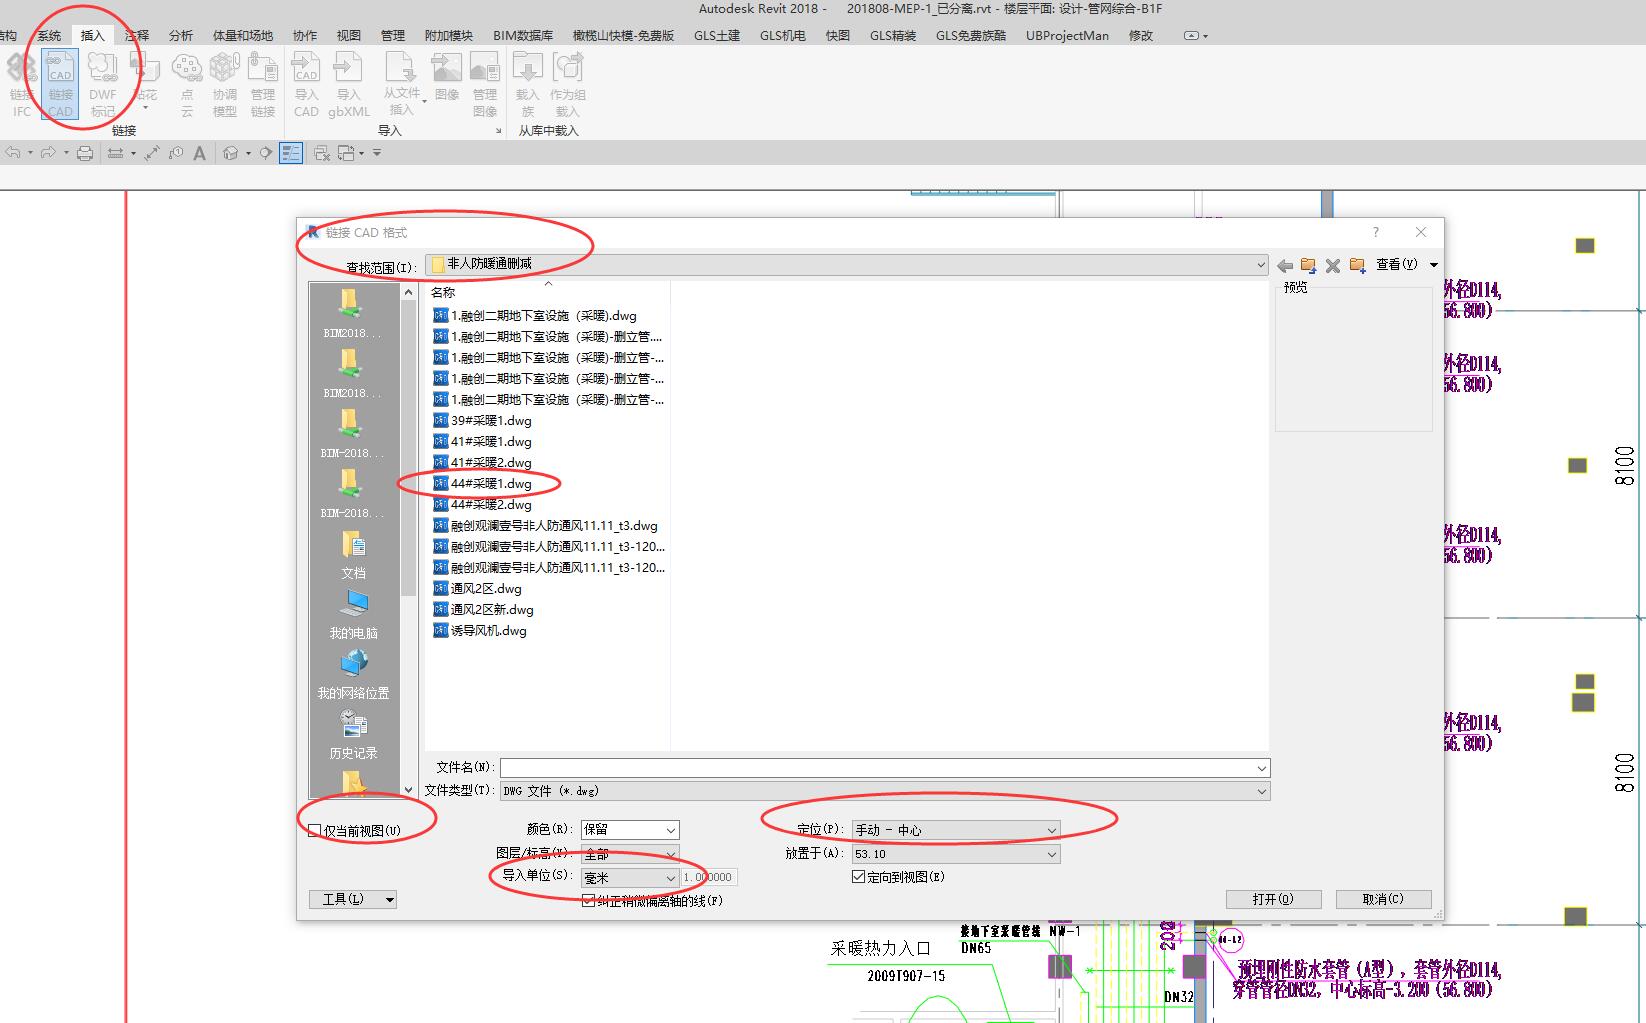Click the default 3D view house icon

pos(231,153)
